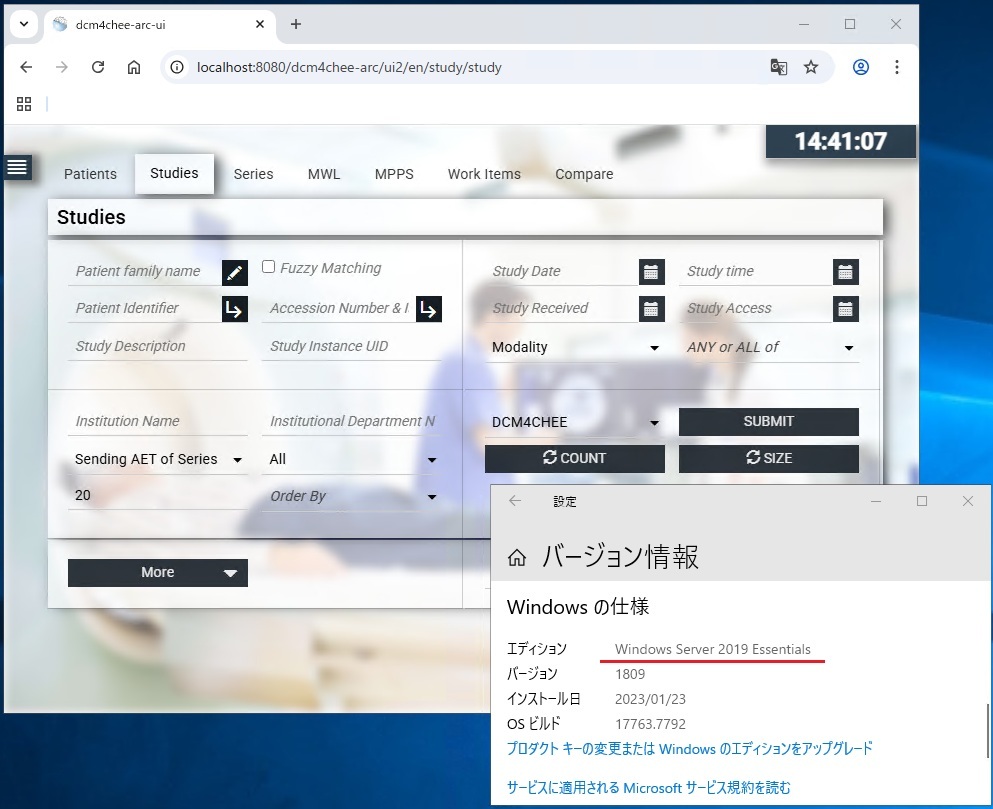Expand the Modality dropdown
This screenshot has height=809, width=993.
575,347
